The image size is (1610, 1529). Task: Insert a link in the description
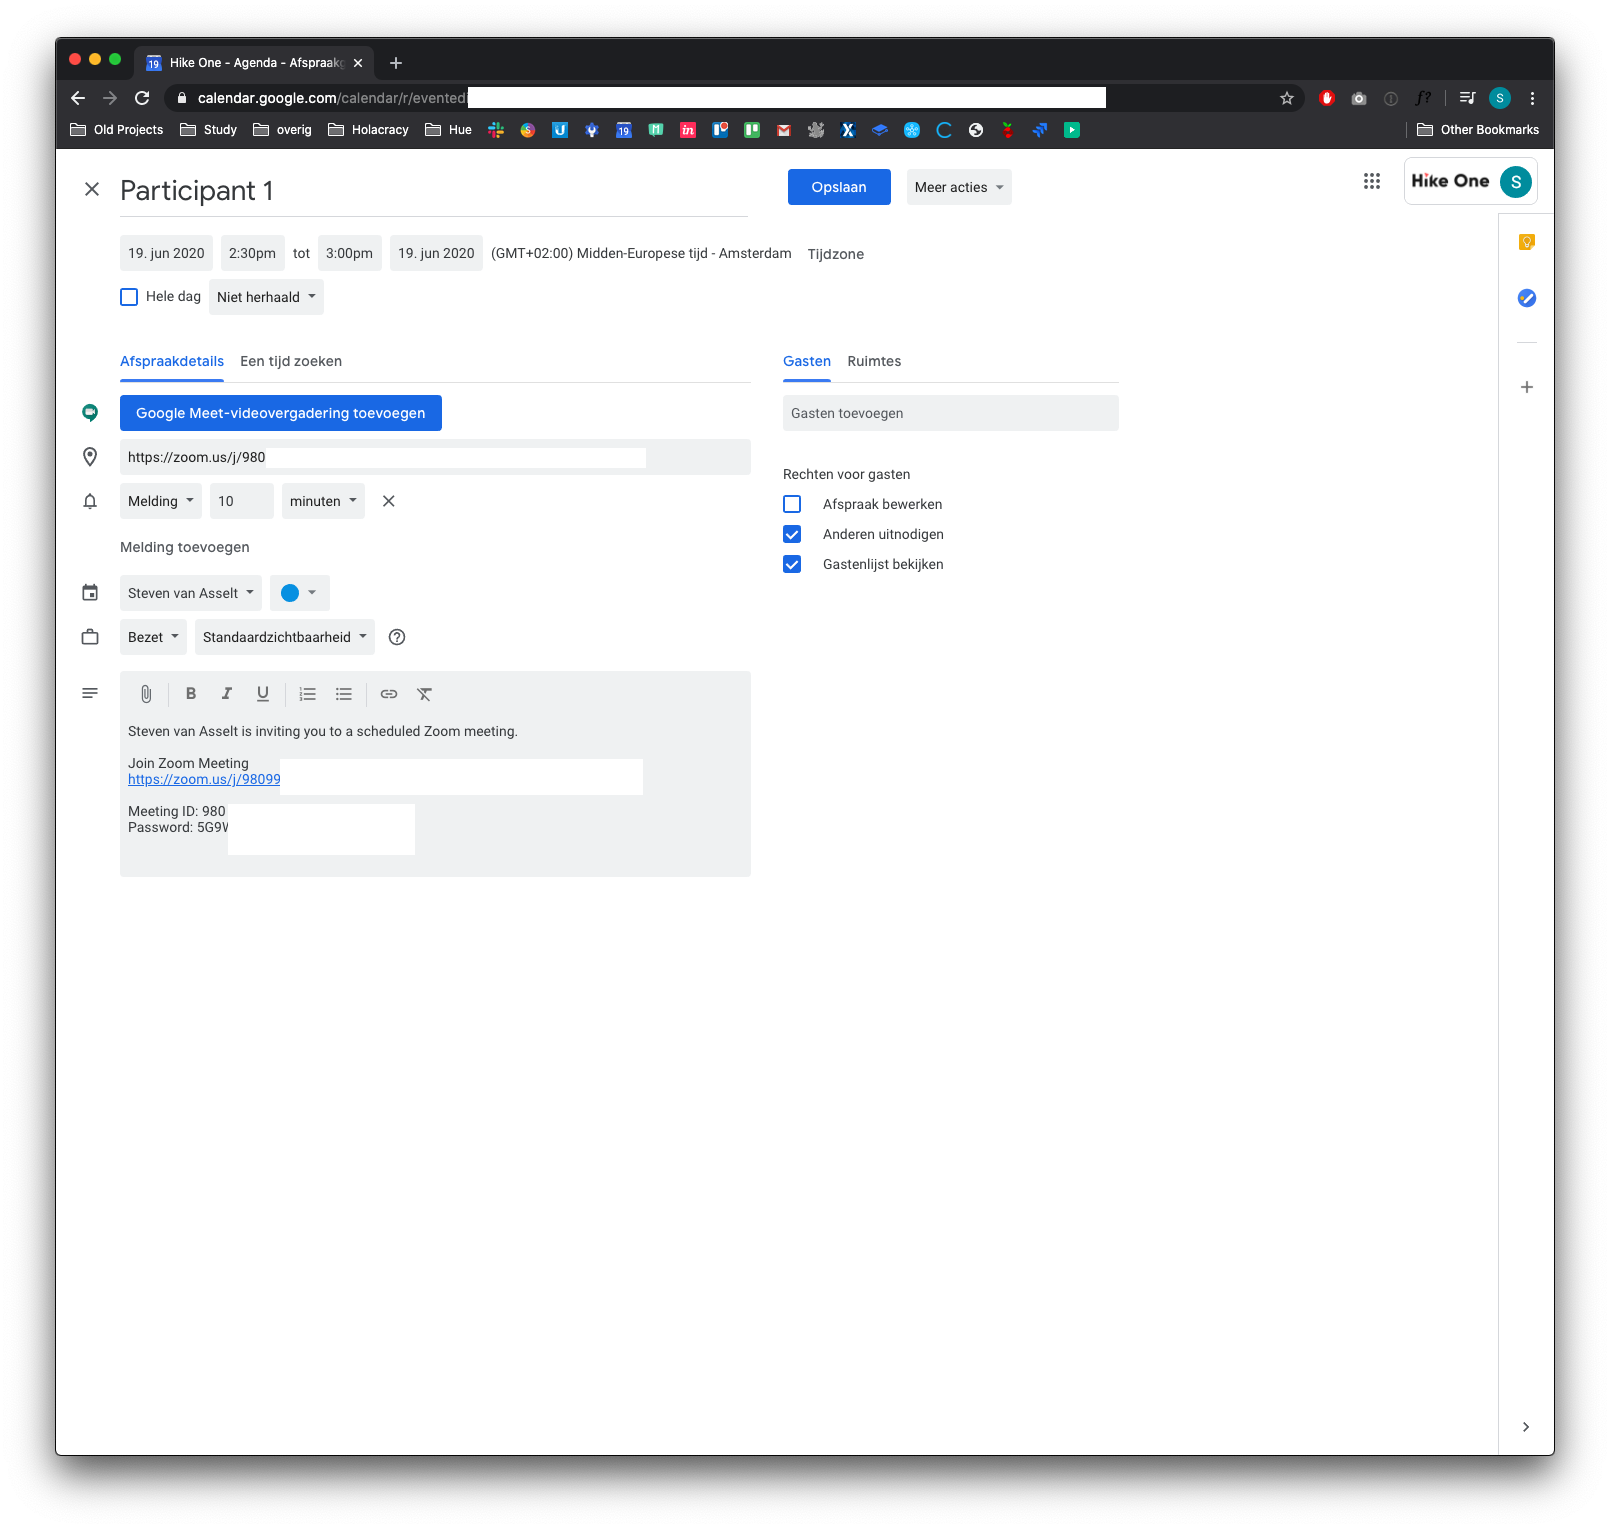point(388,693)
